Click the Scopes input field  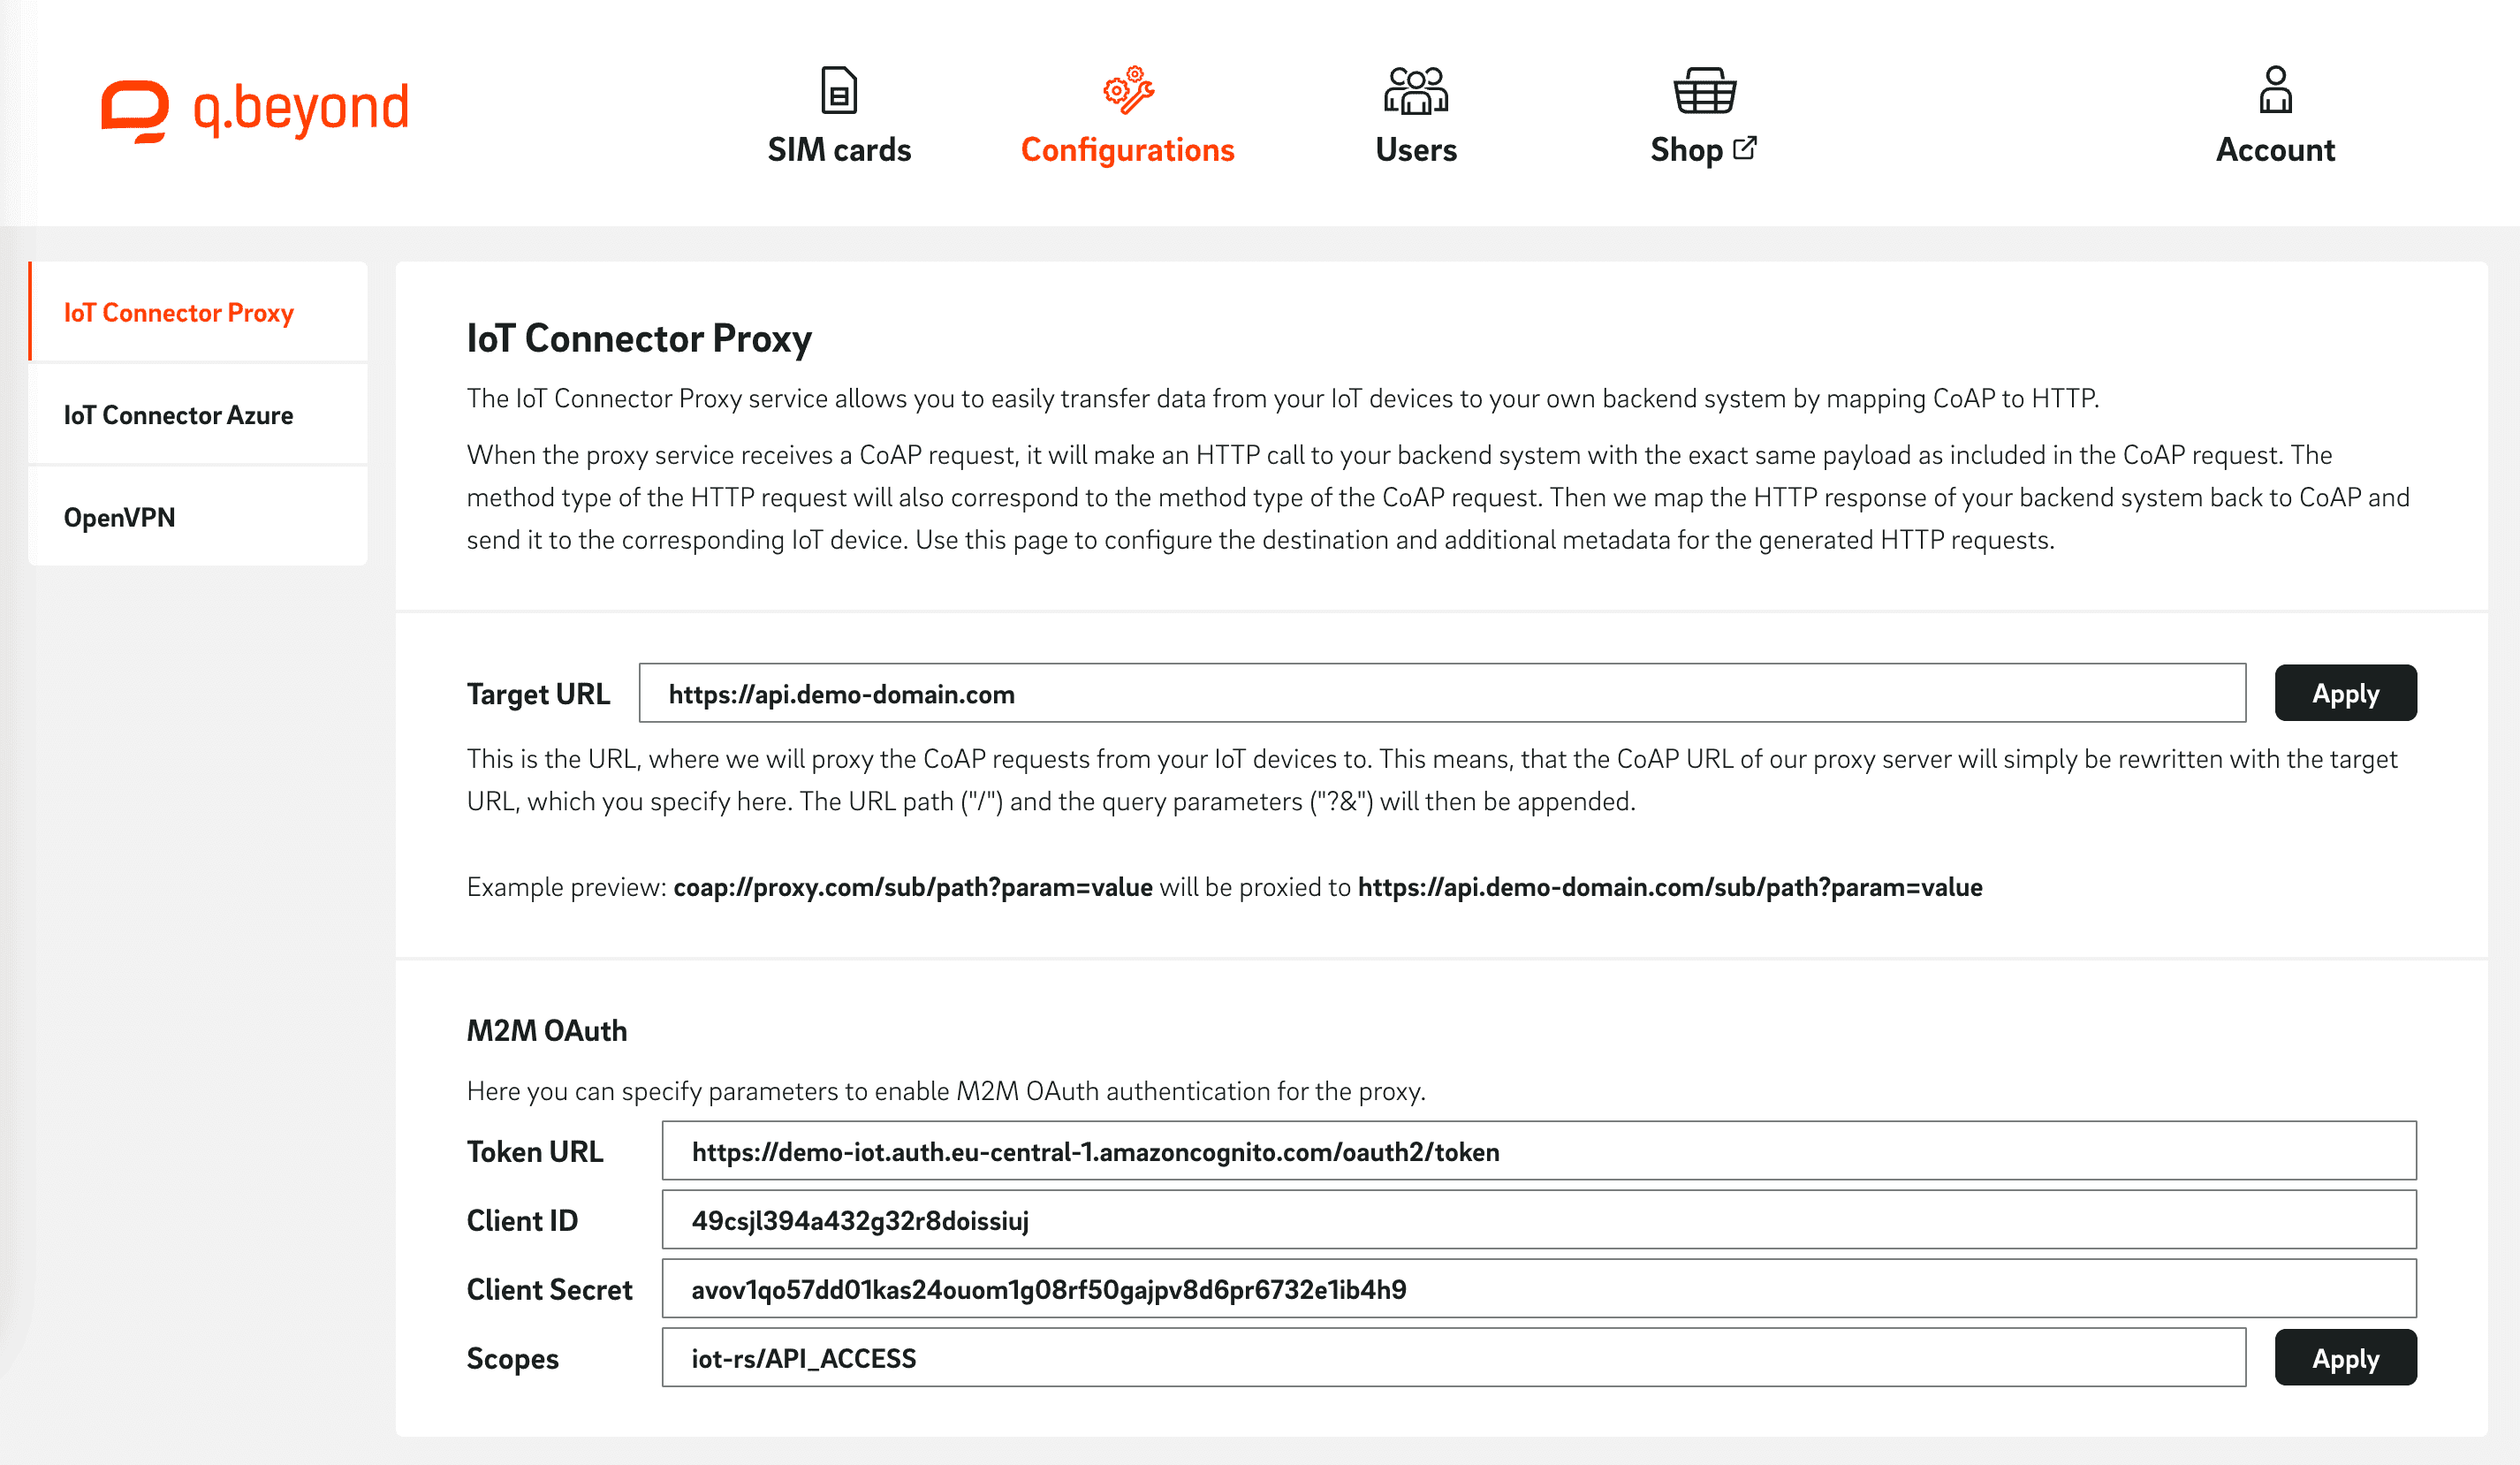click(1453, 1358)
